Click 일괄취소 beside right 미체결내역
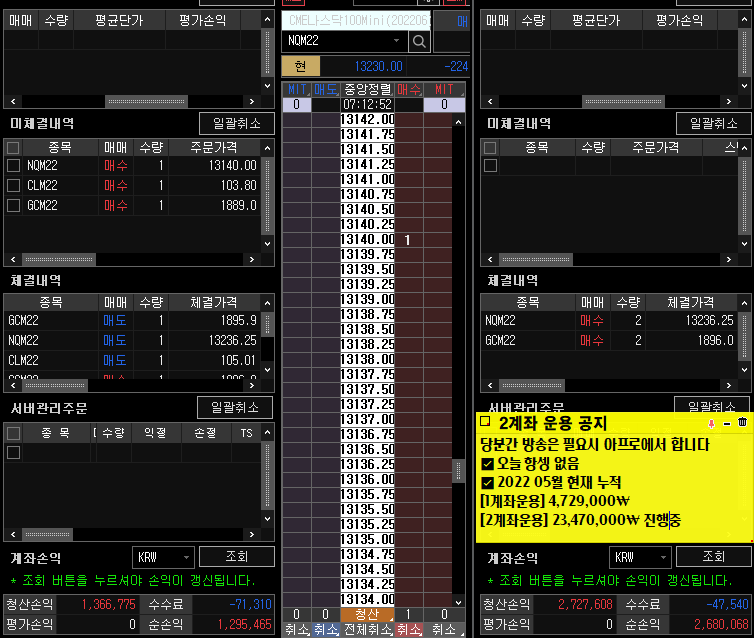Screen dimensions: 754x638 (714, 124)
